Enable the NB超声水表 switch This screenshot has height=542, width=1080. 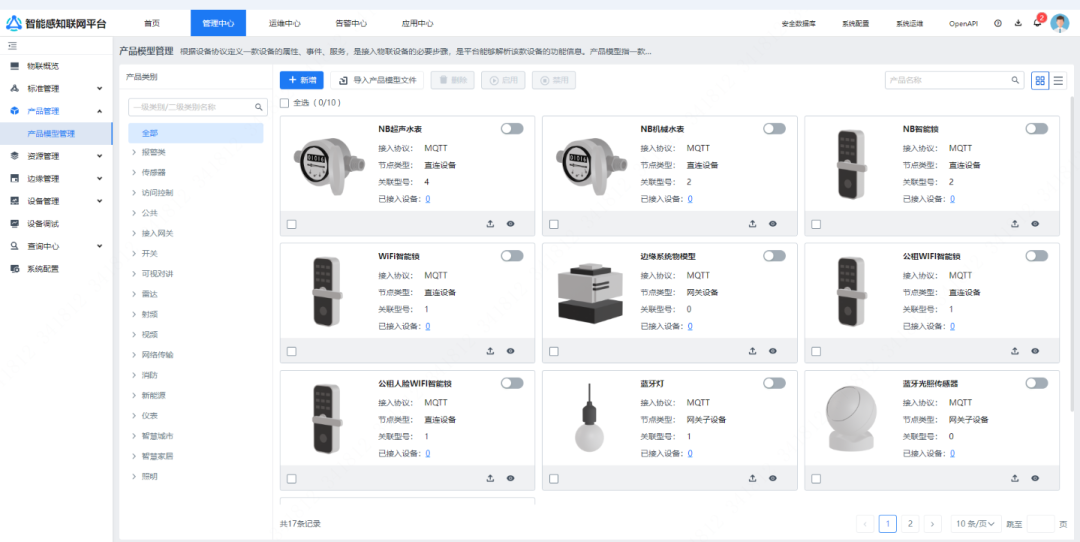tap(512, 129)
